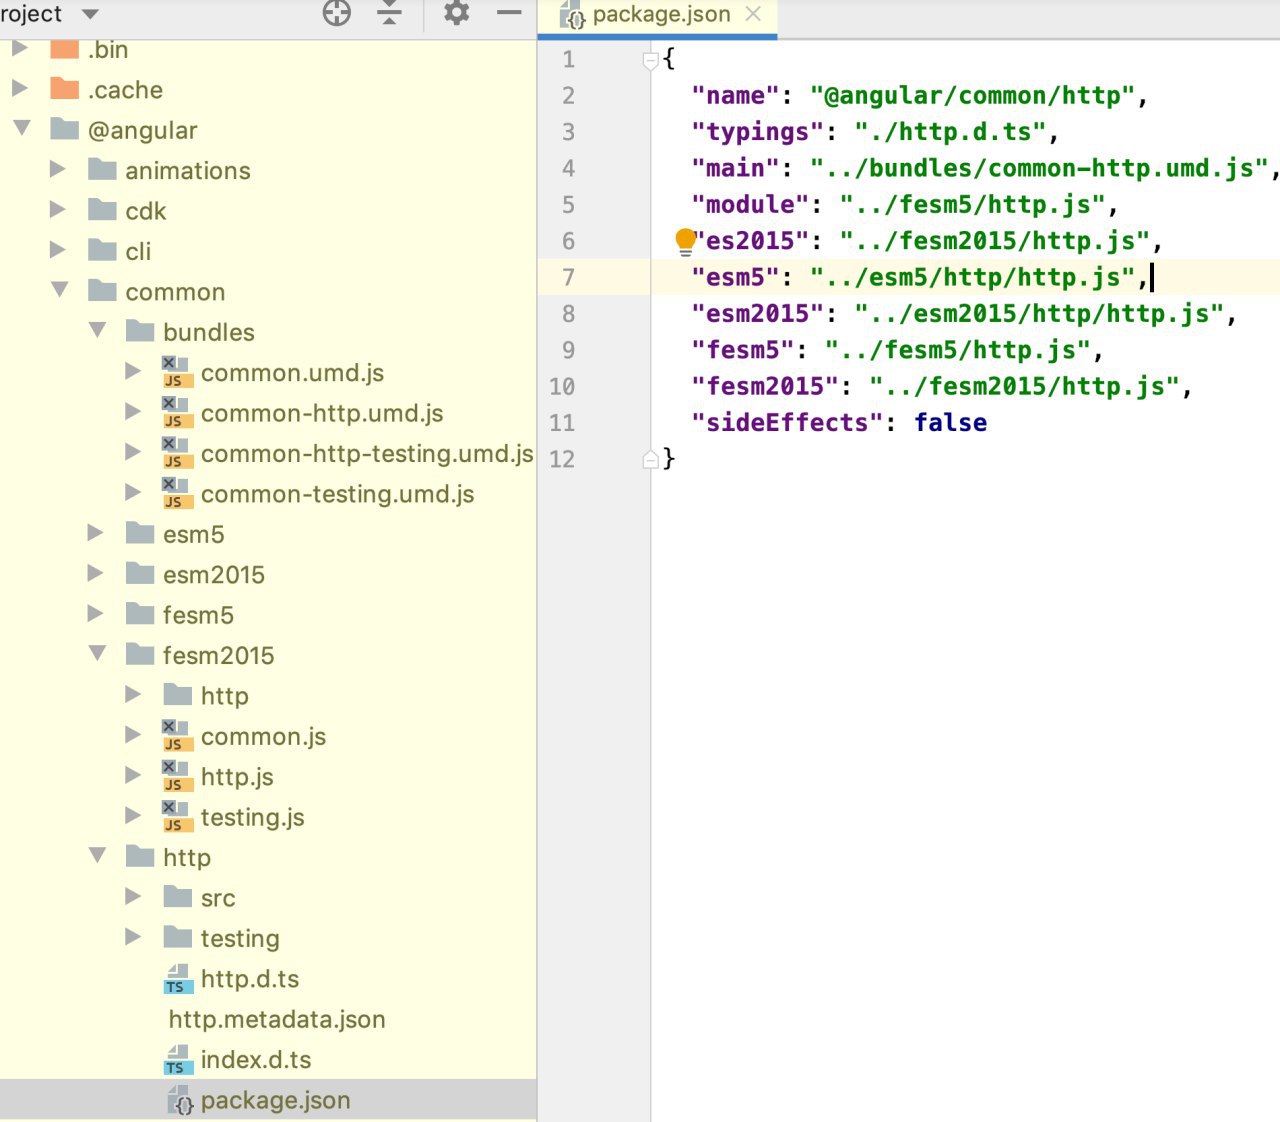The height and width of the screenshot is (1122, 1280).
Task: Click the http.d.ts TypeScript file icon
Action: coord(177,979)
